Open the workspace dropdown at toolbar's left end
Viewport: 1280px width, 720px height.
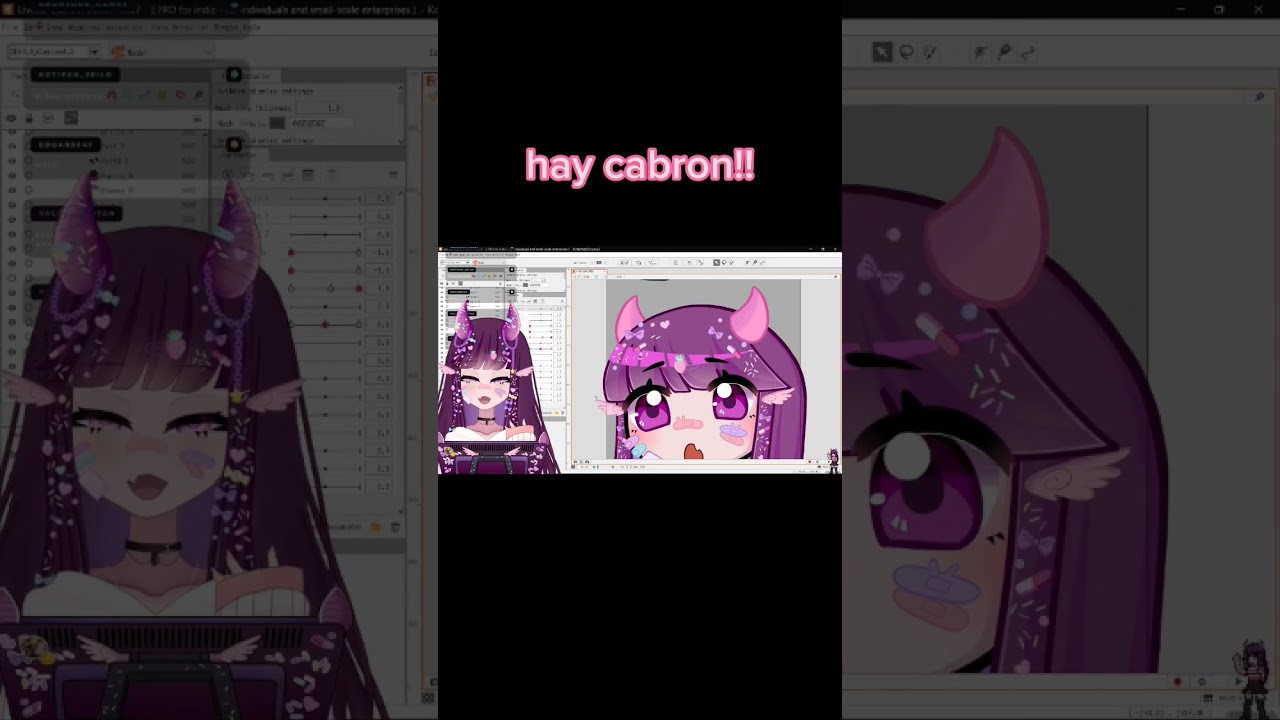click(54, 52)
